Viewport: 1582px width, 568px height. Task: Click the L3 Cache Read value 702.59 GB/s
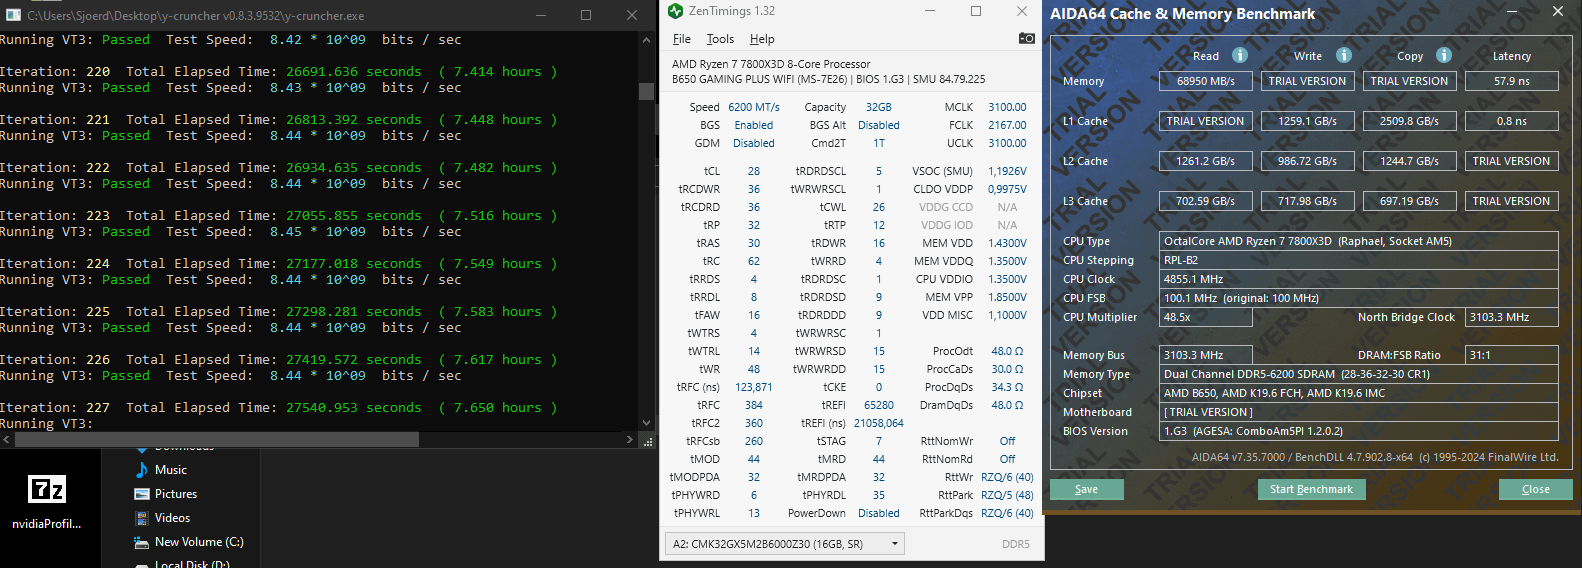pos(1206,201)
